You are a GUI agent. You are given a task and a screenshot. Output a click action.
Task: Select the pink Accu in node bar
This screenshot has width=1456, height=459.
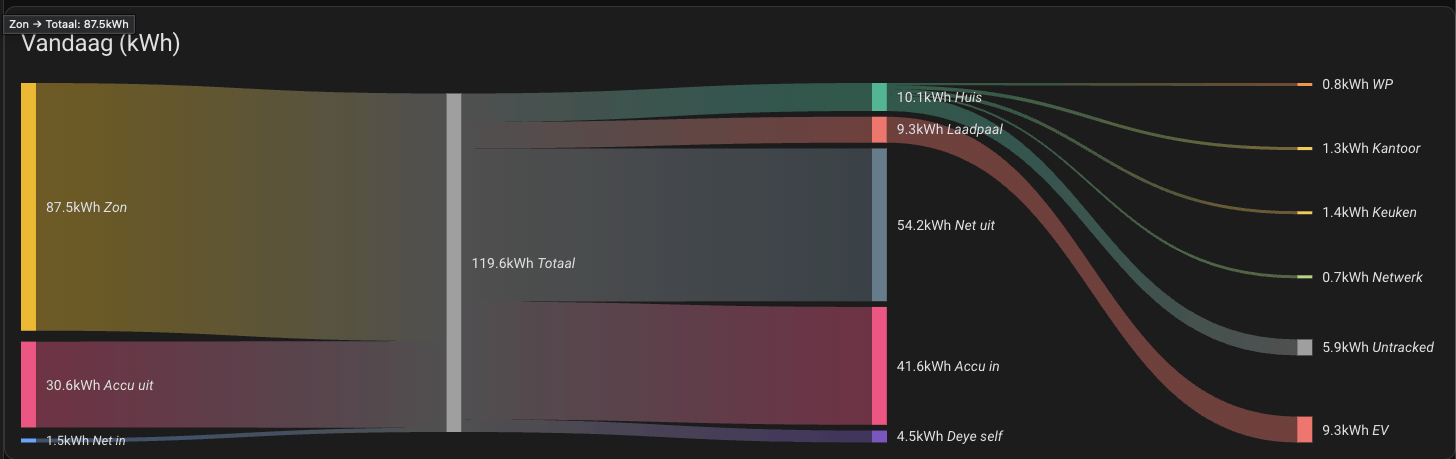879,366
